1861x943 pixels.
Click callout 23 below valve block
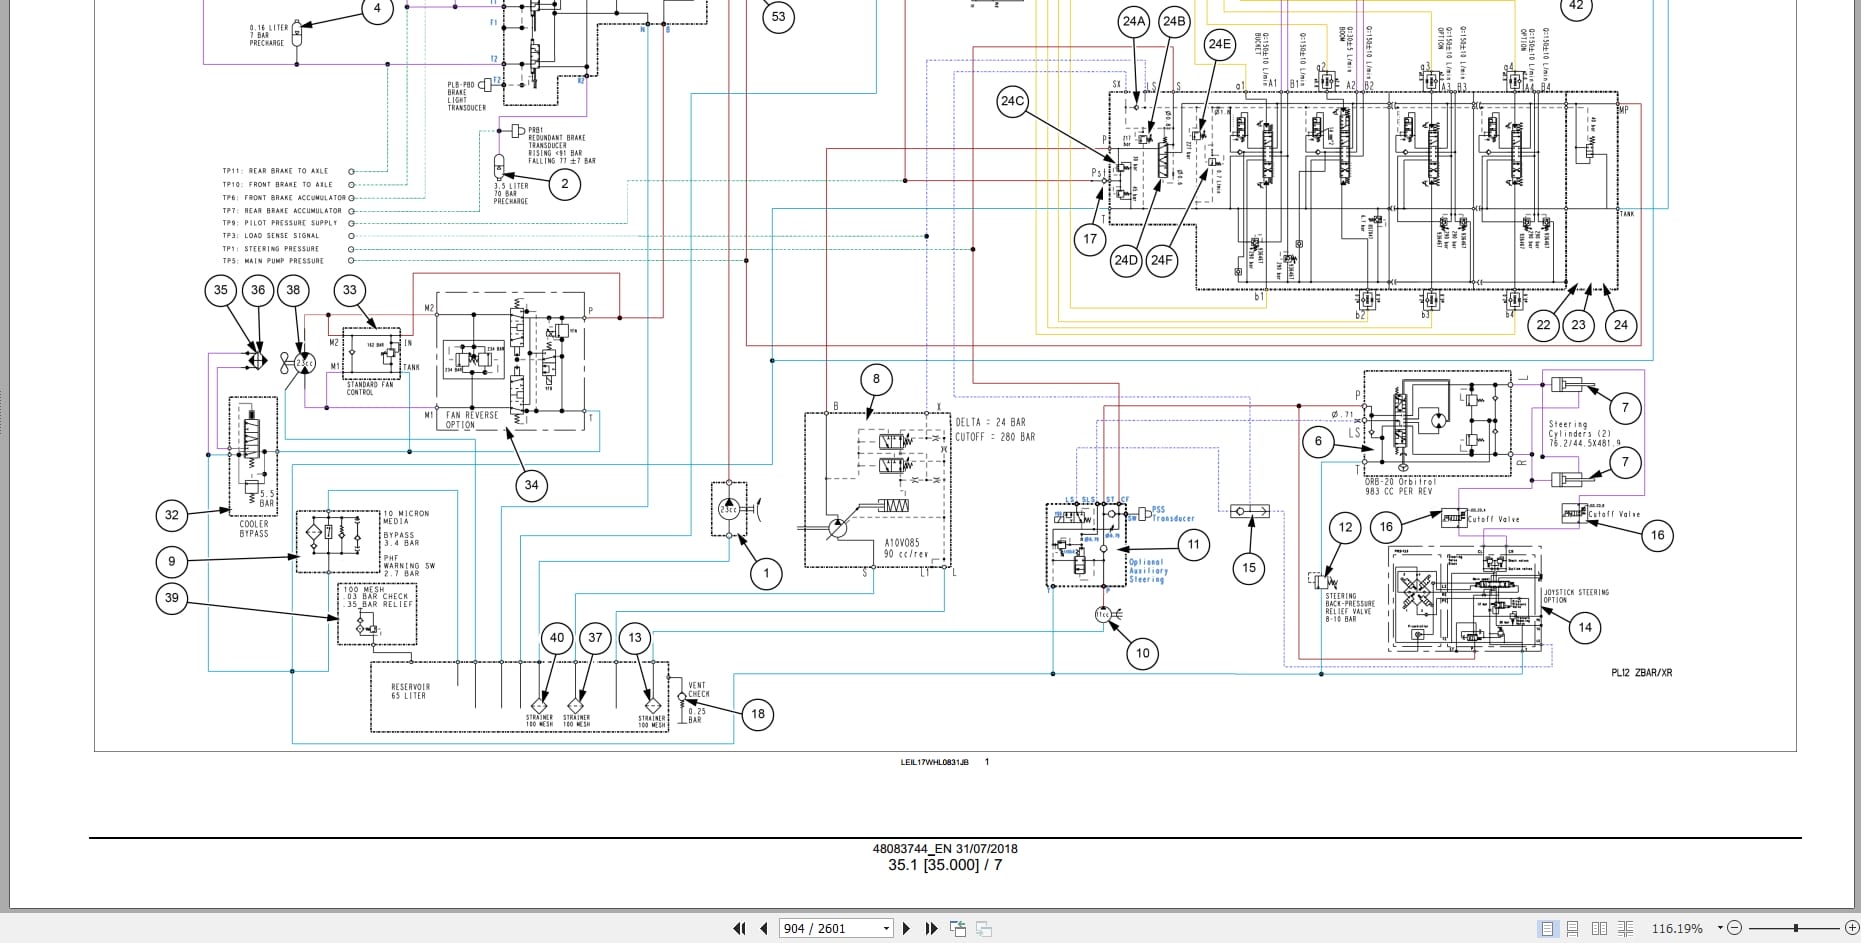pyautogui.click(x=1579, y=325)
